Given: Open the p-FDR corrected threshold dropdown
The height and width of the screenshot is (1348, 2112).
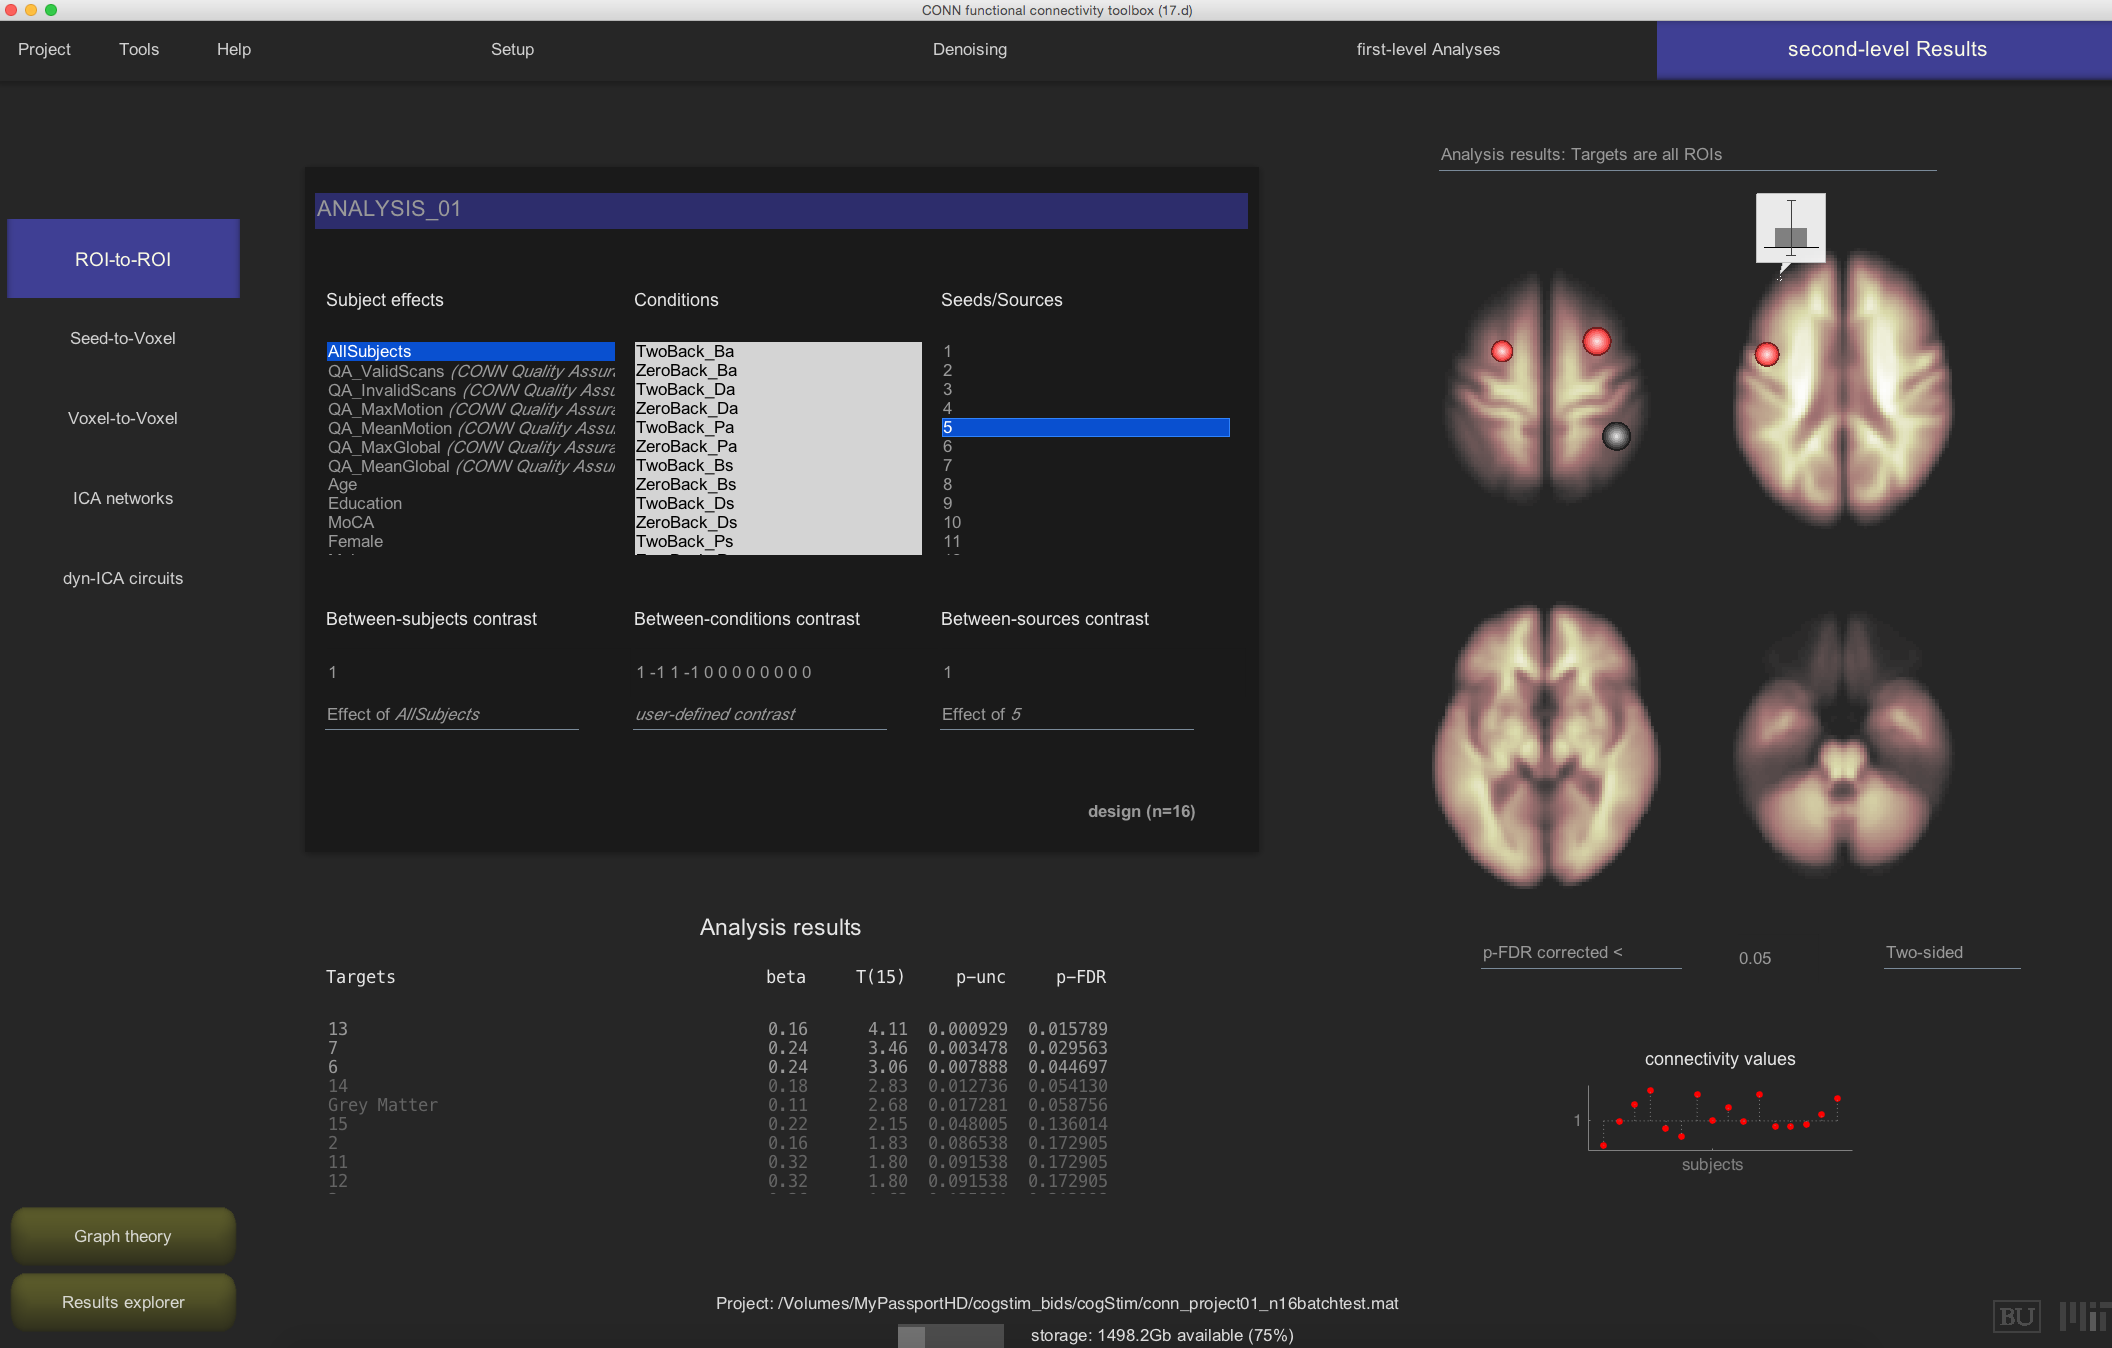Looking at the screenshot, I should tap(1580, 953).
